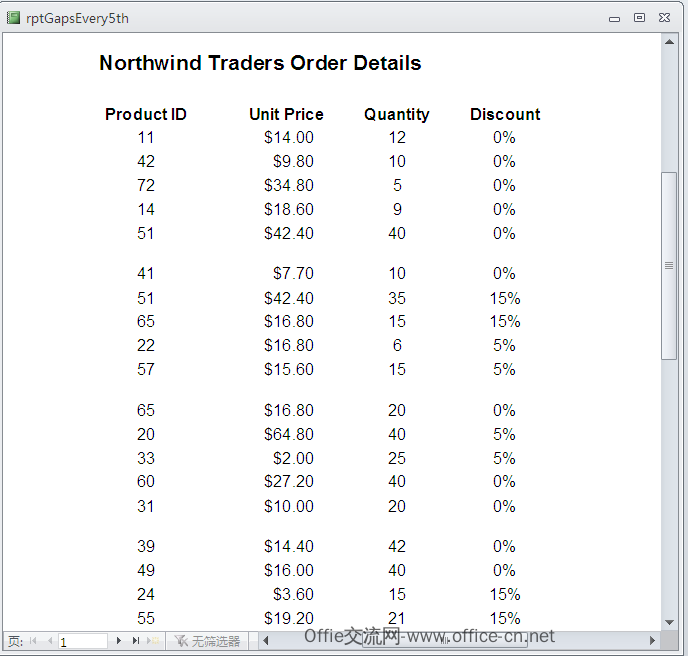Go to the next report page

(118, 641)
